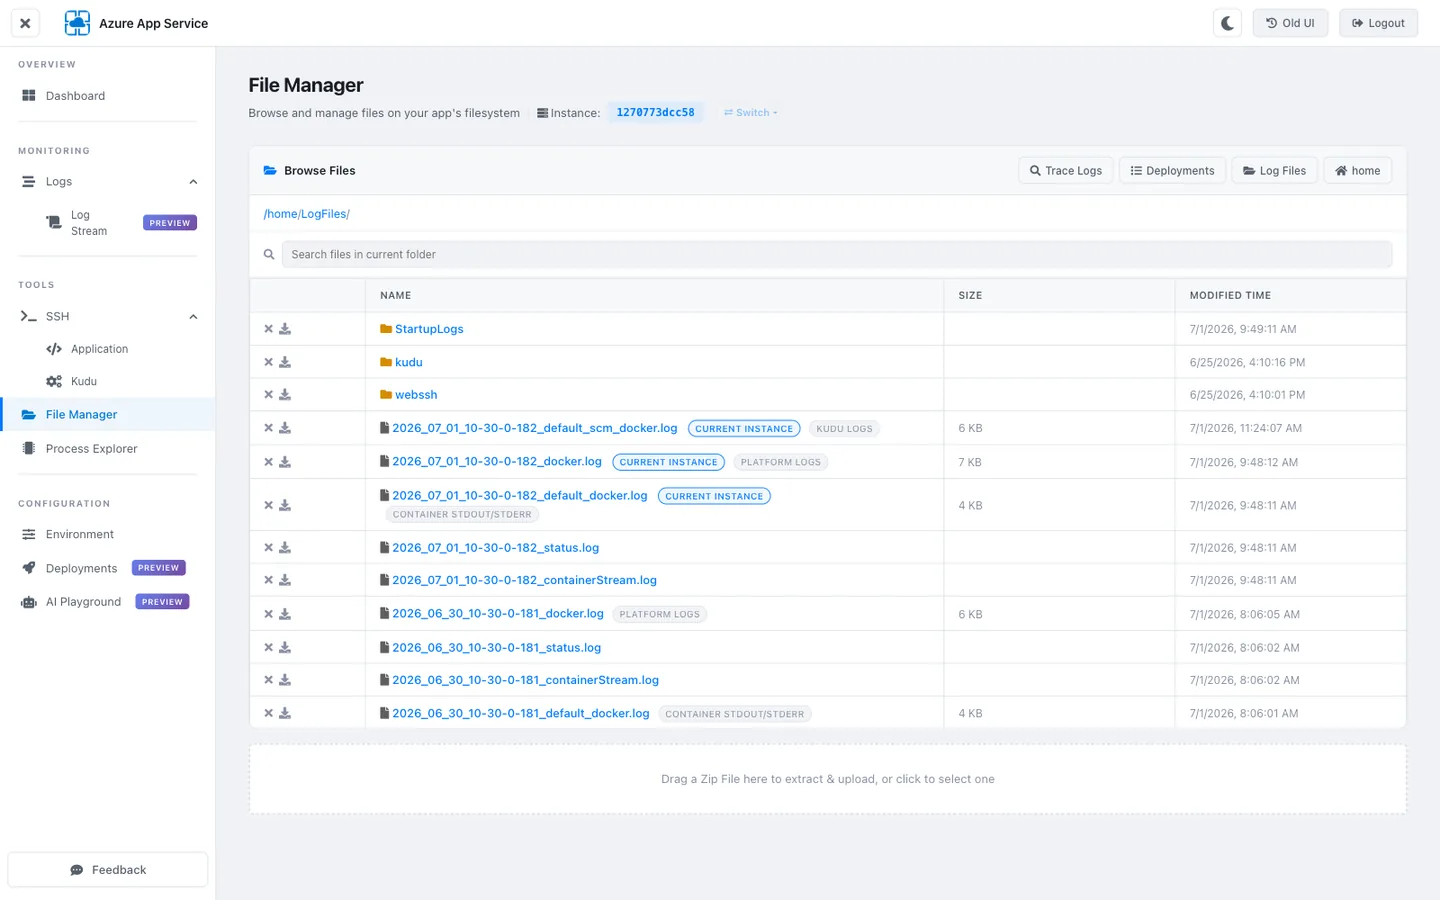Download the kudu folder

click(x=285, y=362)
